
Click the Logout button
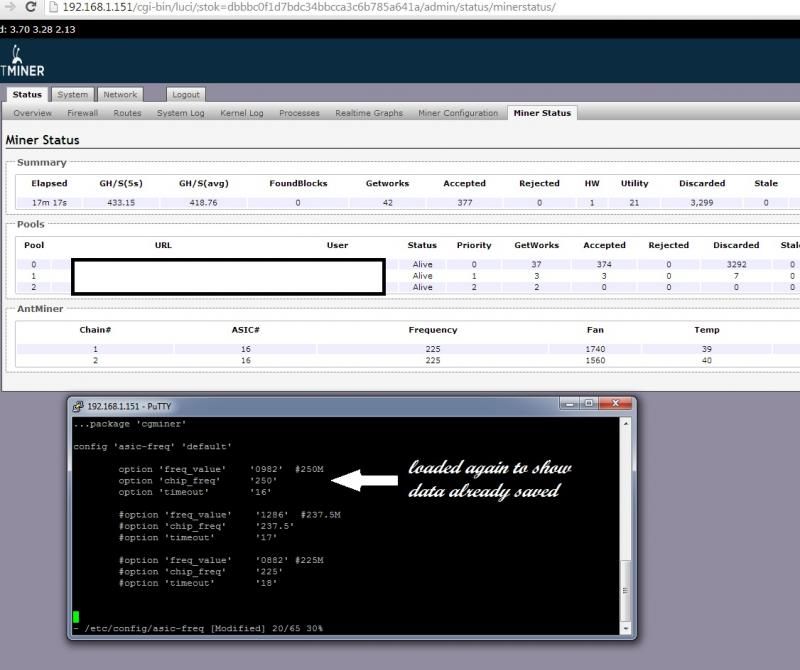tap(186, 95)
